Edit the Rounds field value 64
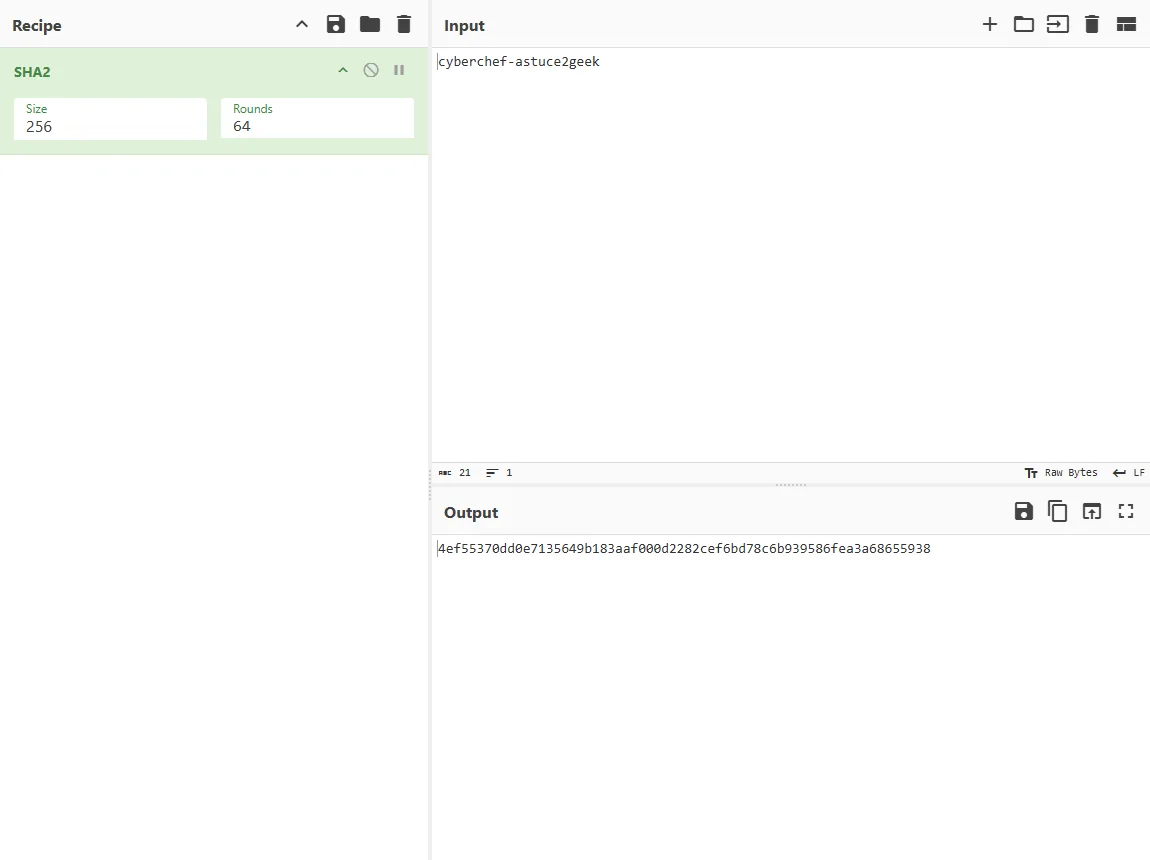The height and width of the screenshot is (860, 1150). pyautogui.click(x=318, y=118)
